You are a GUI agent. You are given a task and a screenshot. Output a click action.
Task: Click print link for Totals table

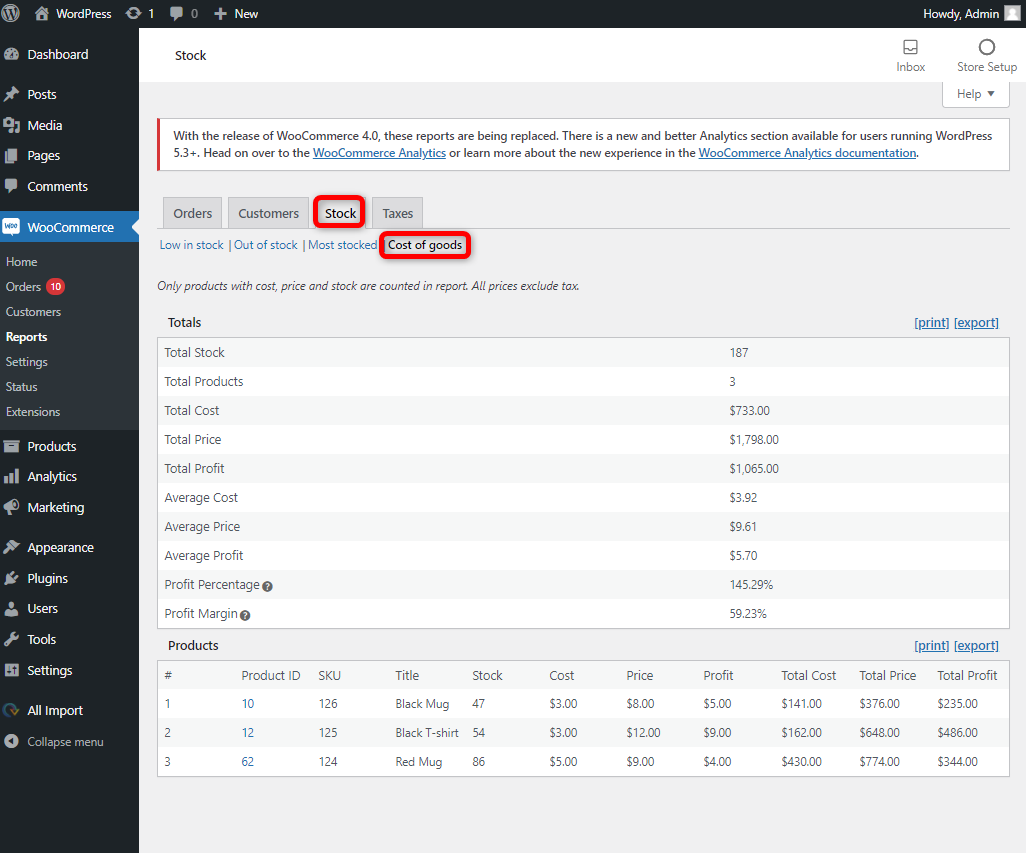[932, 322]
